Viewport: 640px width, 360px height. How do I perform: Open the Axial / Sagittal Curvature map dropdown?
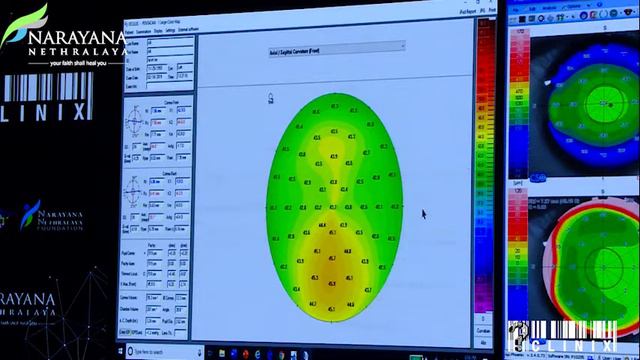click(337, 50)
